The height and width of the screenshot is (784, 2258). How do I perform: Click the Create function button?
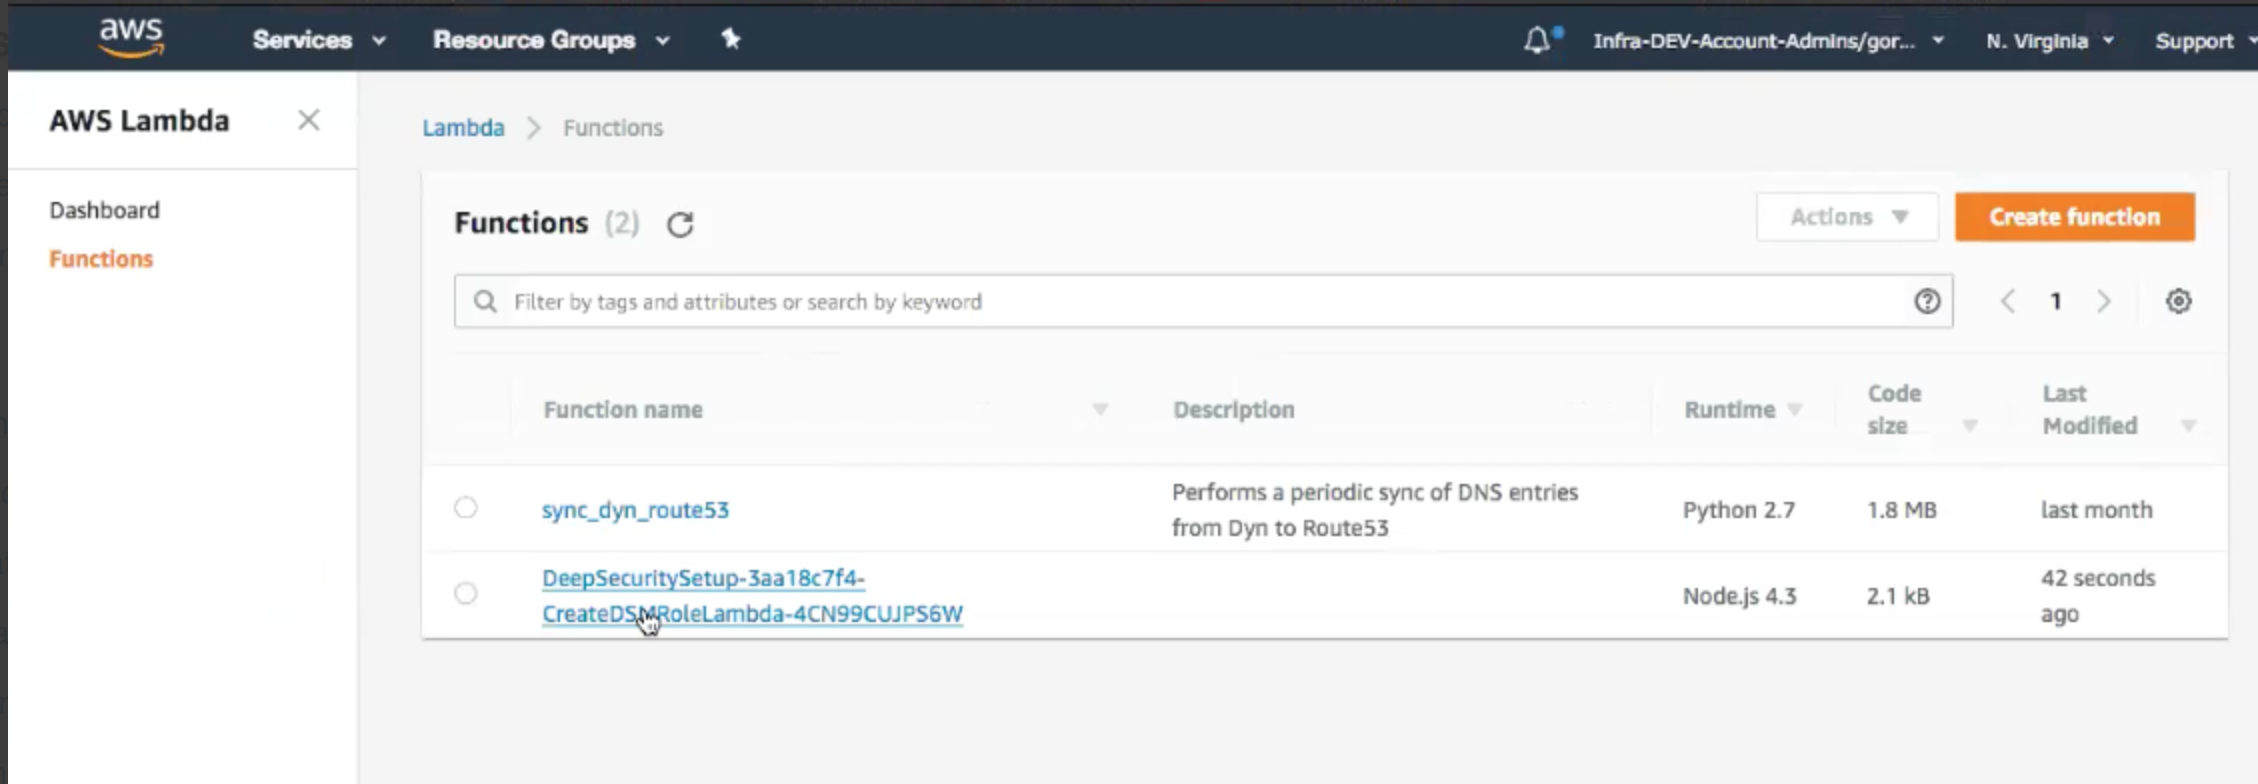[2074, 217]
